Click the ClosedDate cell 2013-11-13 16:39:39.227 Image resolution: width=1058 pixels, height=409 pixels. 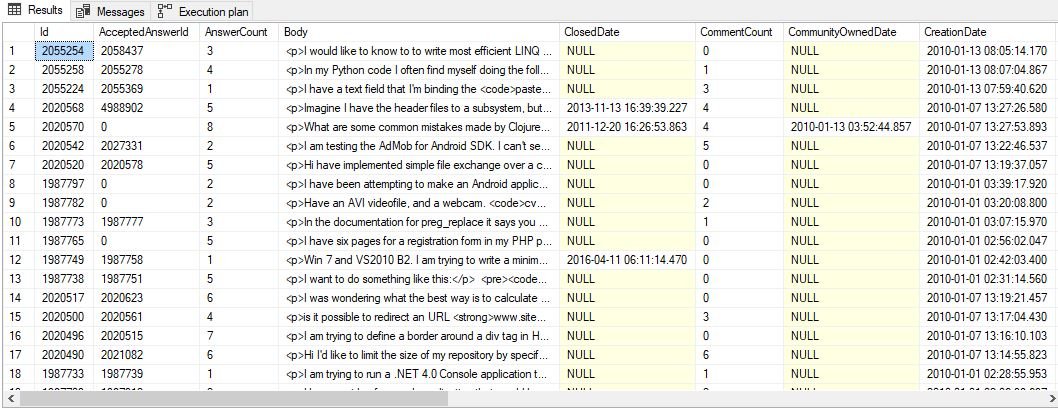(627, 108)
